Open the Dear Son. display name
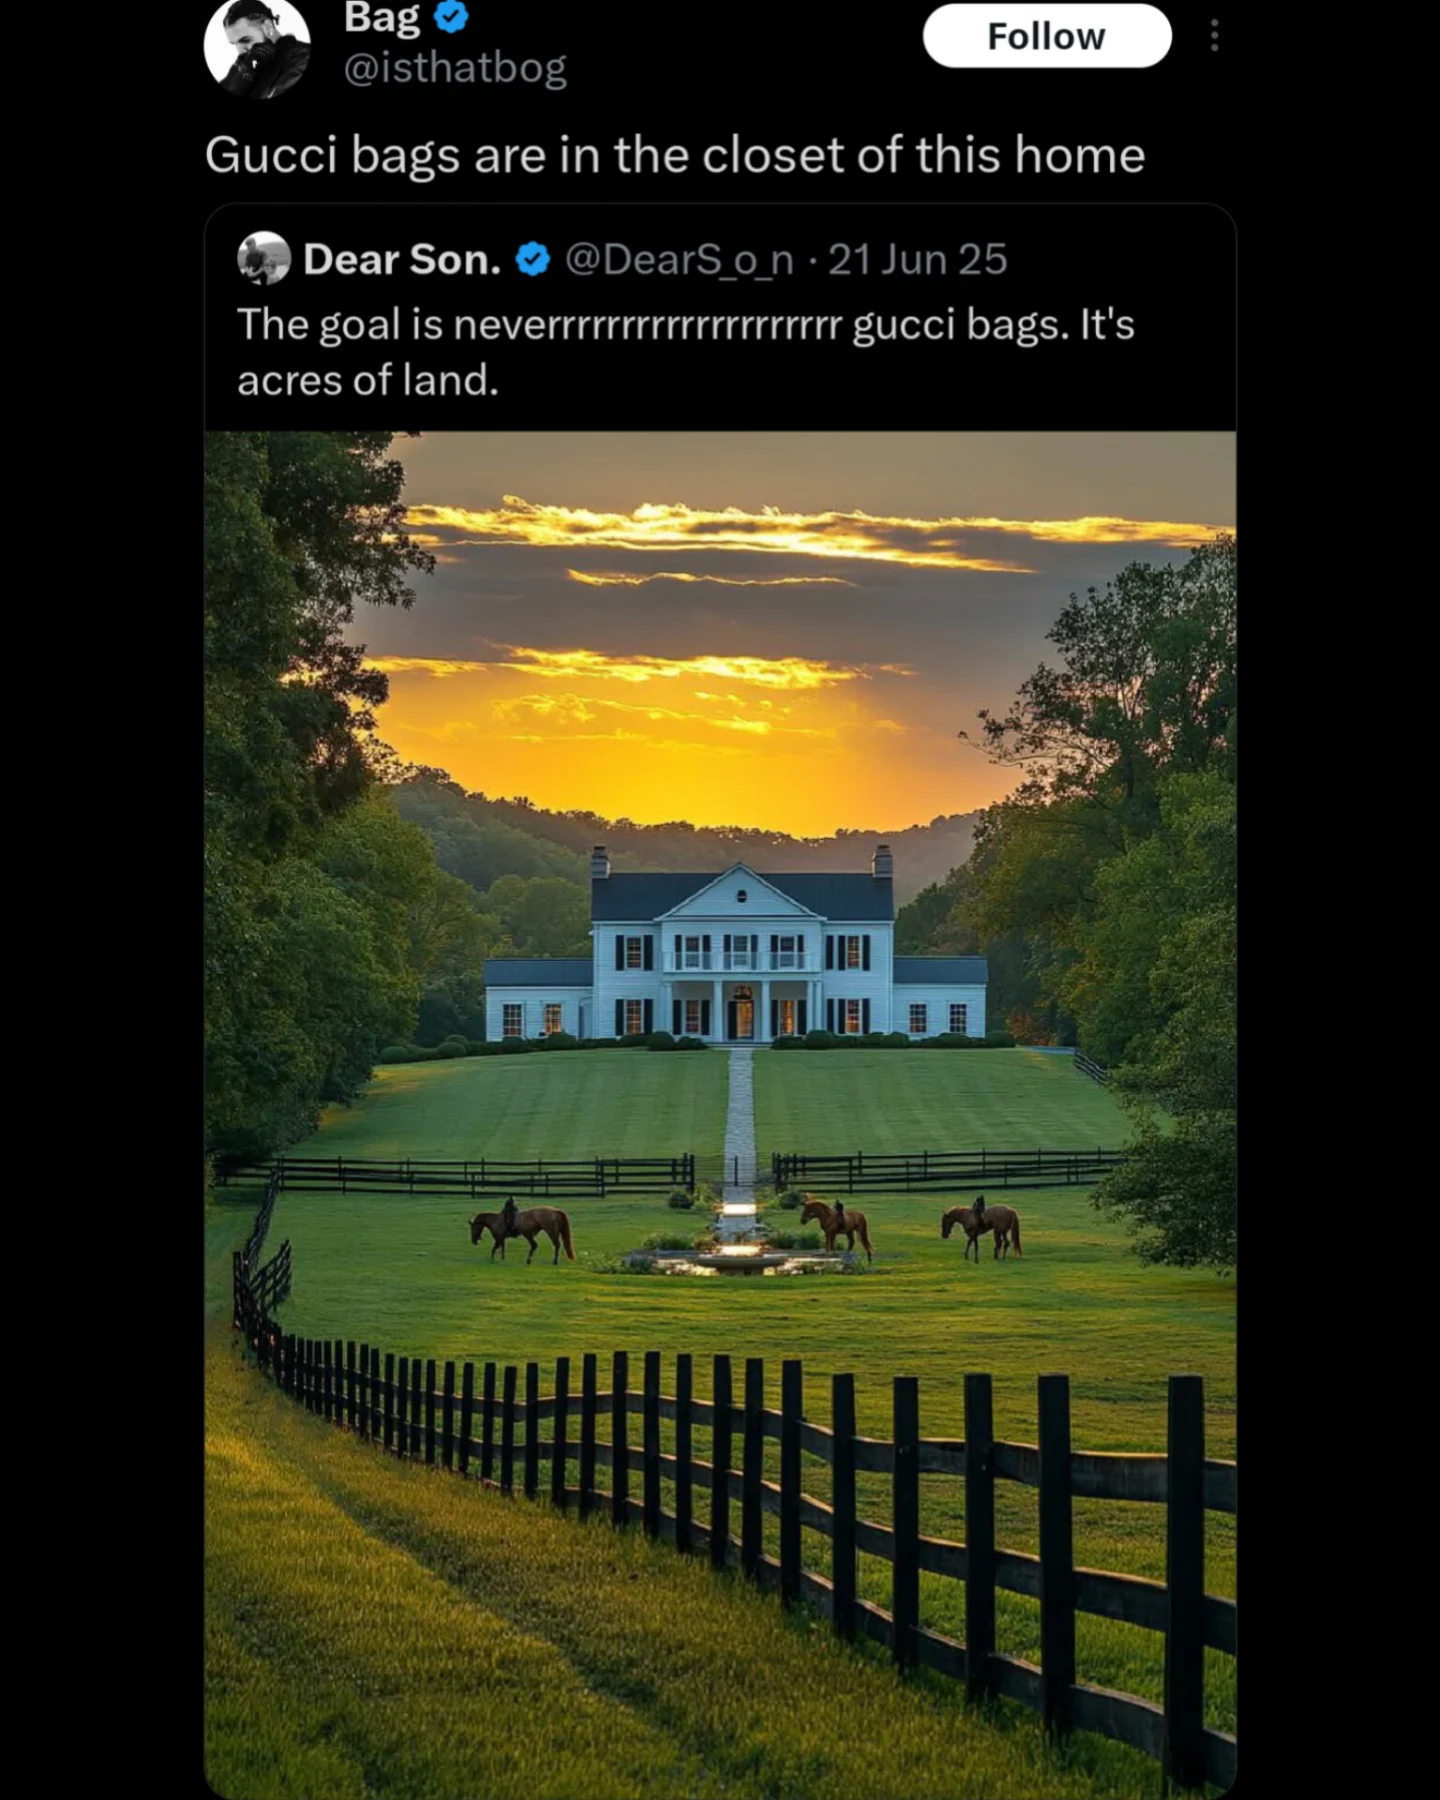The image size is (1440, 1800). [x=402, y=260]
